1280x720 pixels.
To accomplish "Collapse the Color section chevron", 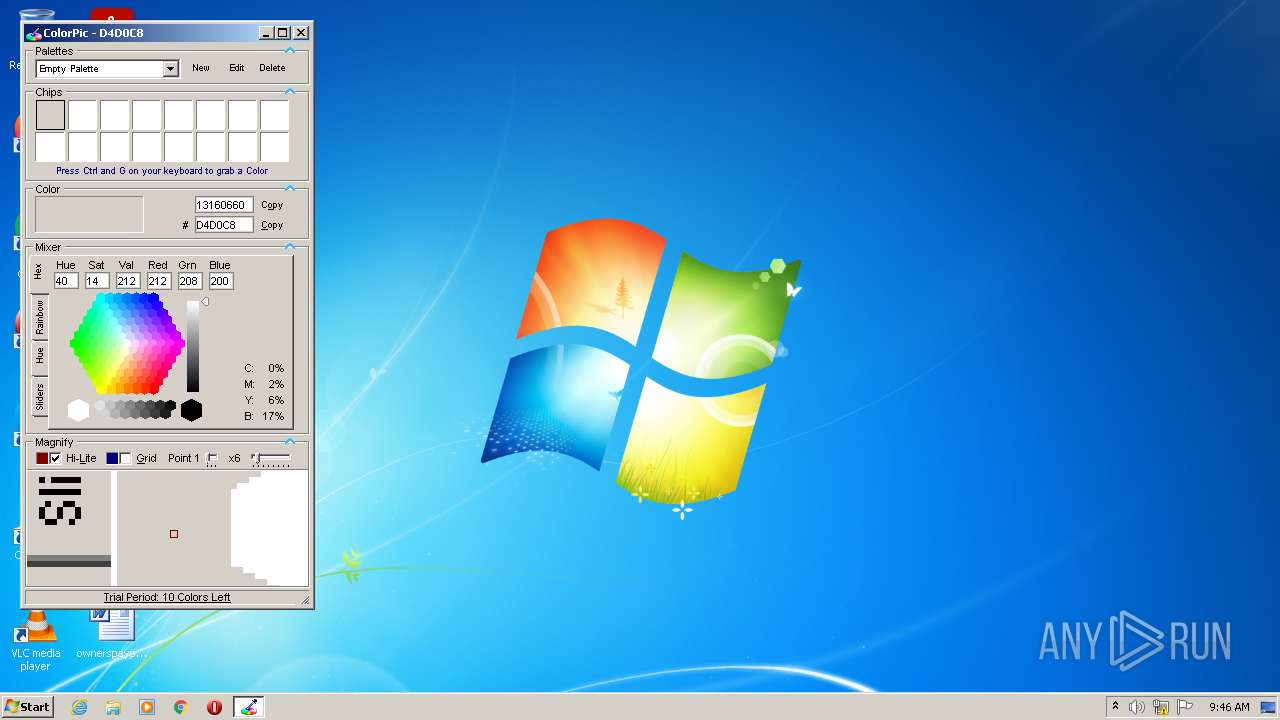I will pyautogui.click(x=290, y=188).
